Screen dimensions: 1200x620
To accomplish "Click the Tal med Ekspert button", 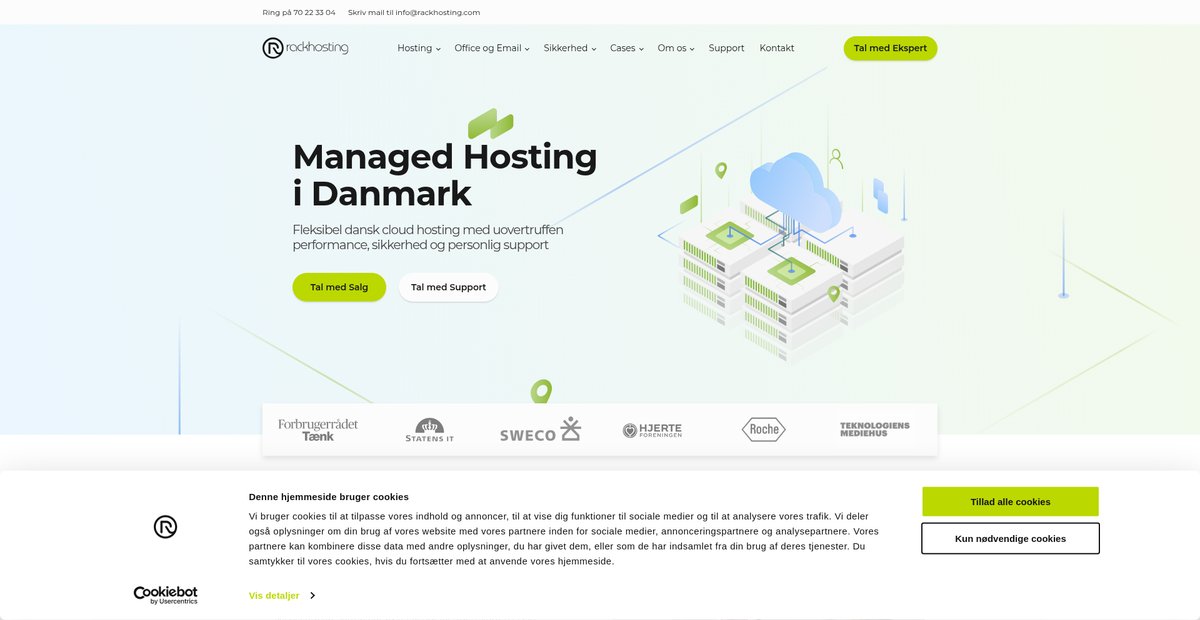I will (x=890, y=48).
